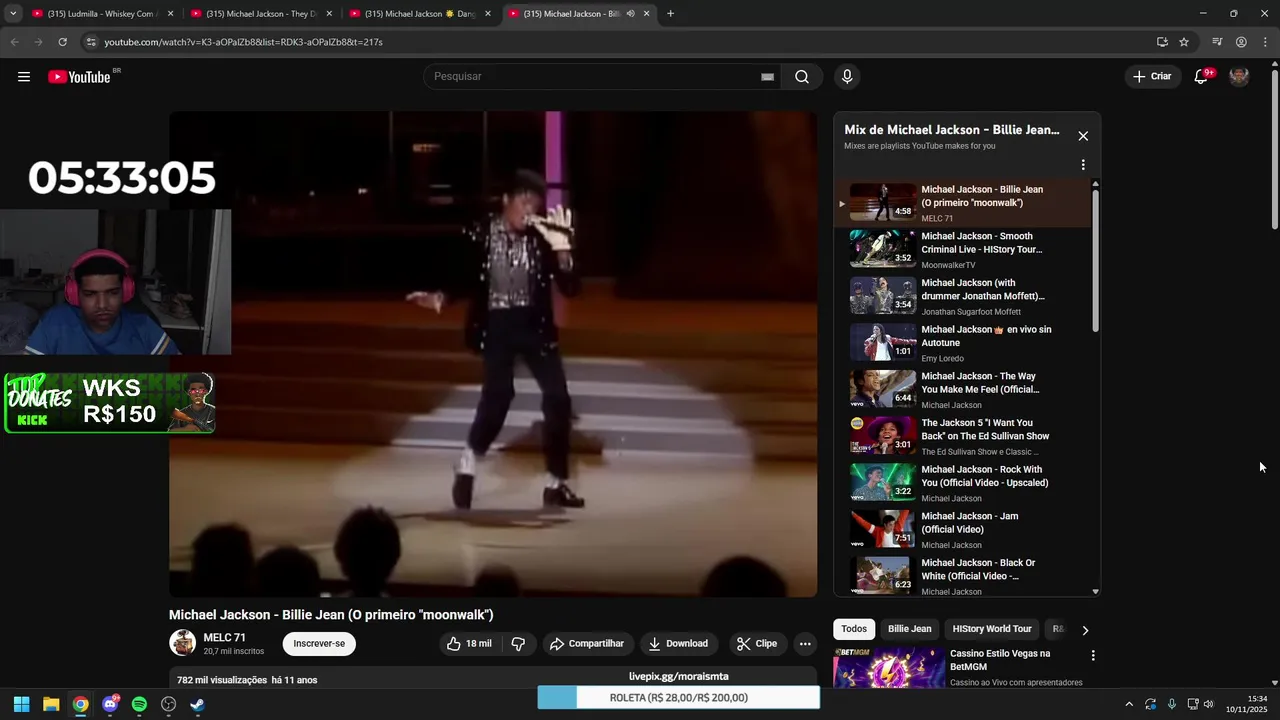Click the Clipe button

[756, 644]
